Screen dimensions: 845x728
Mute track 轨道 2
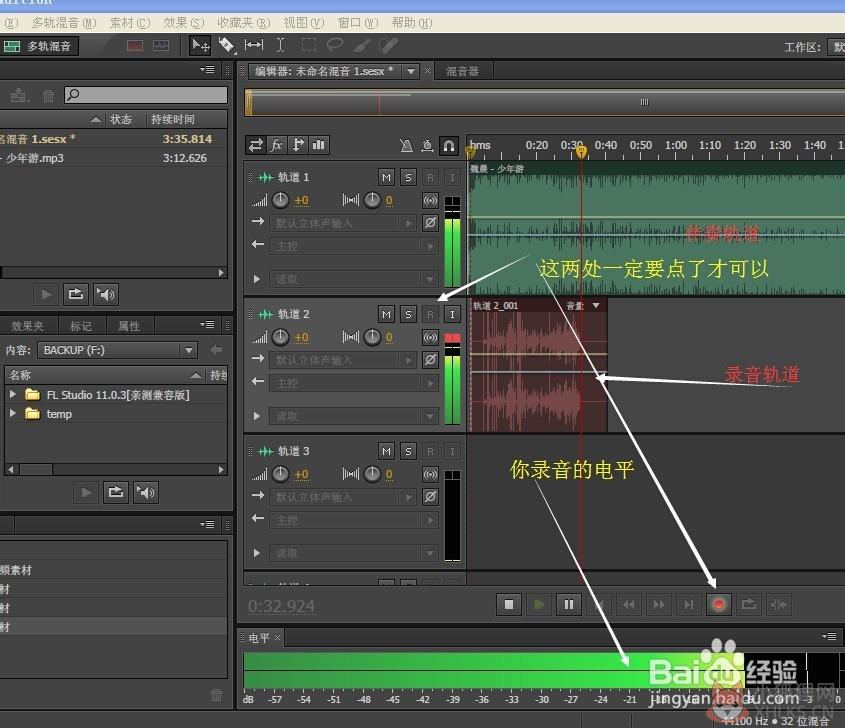click(386, 314)
